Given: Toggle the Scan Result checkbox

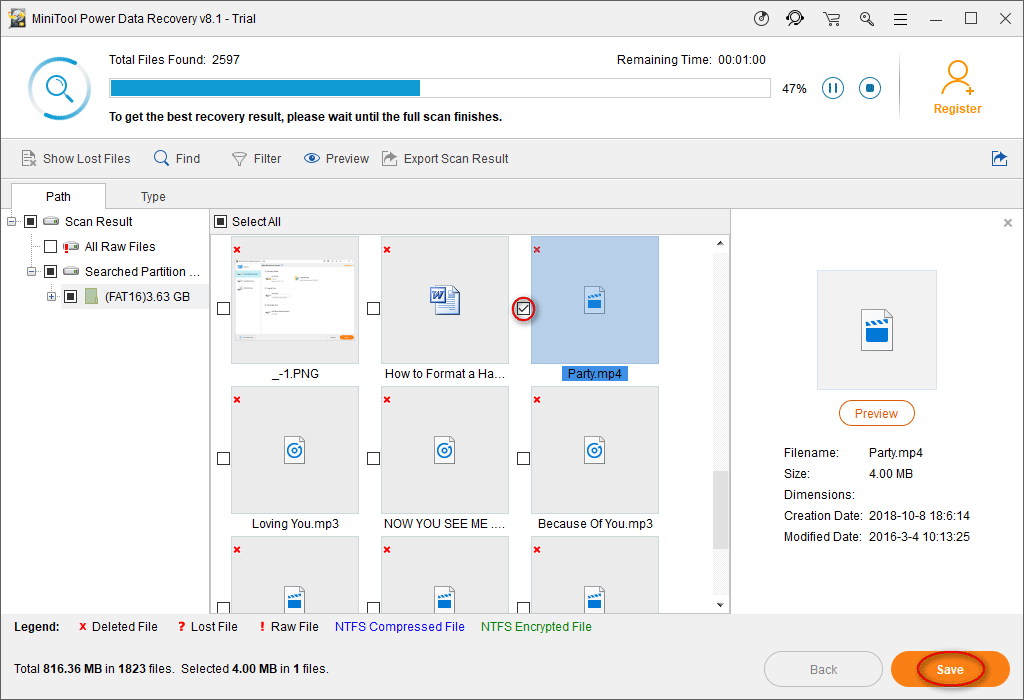Looking at the screenshot, I should pos(30,221).
